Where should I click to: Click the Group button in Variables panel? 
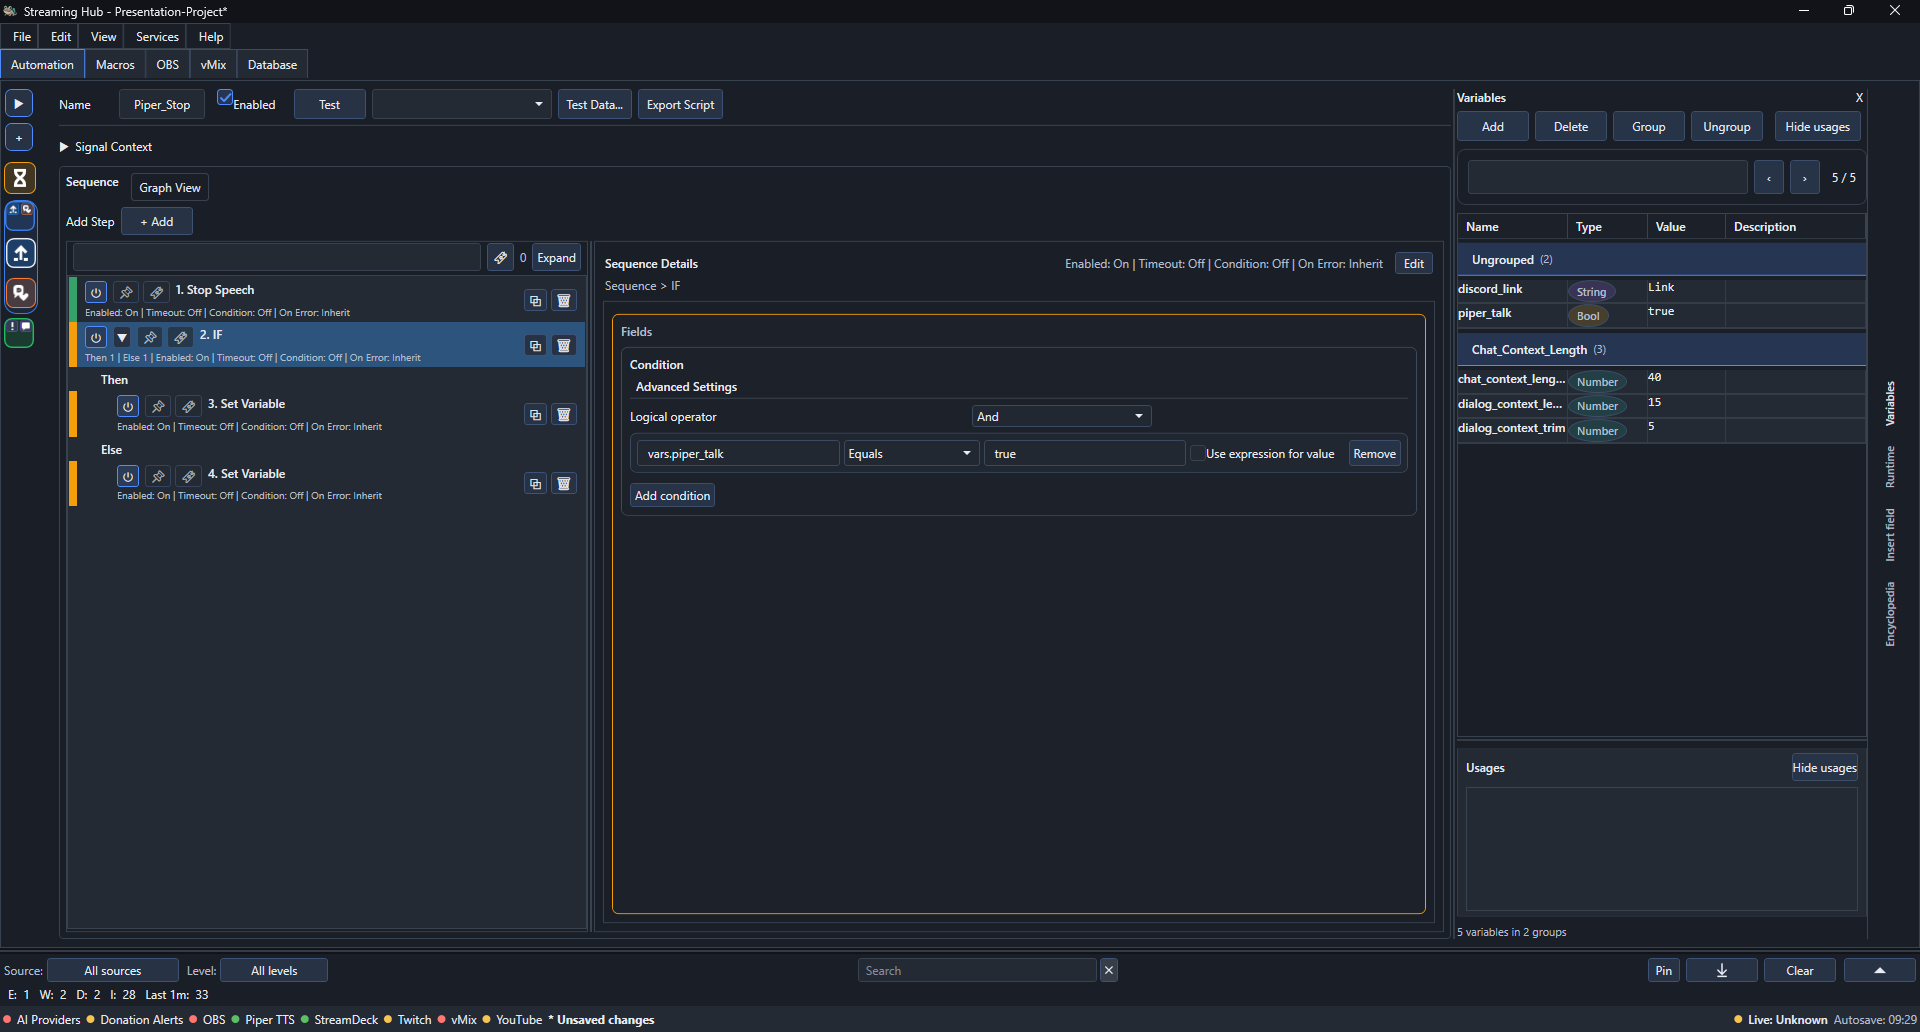point(1648,127)
